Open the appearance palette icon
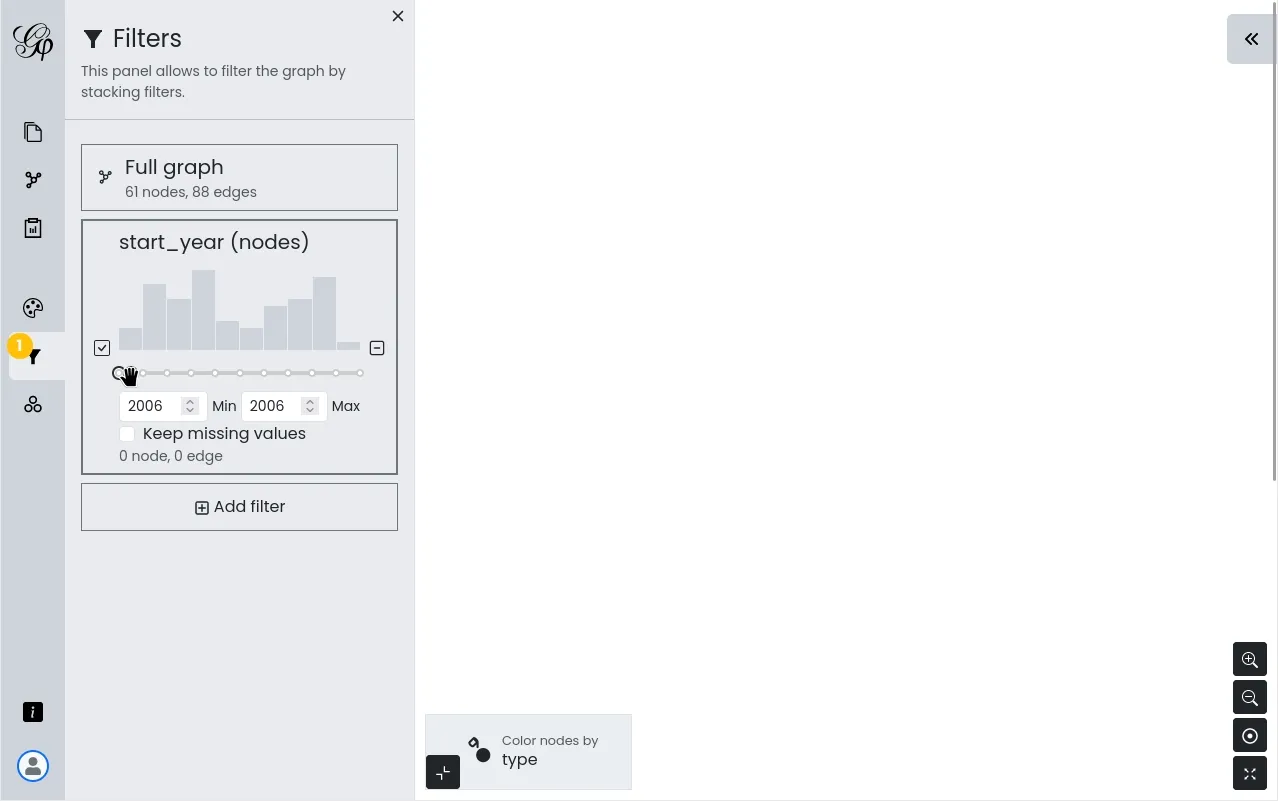 pyautogui.click(x=33, y=308)
